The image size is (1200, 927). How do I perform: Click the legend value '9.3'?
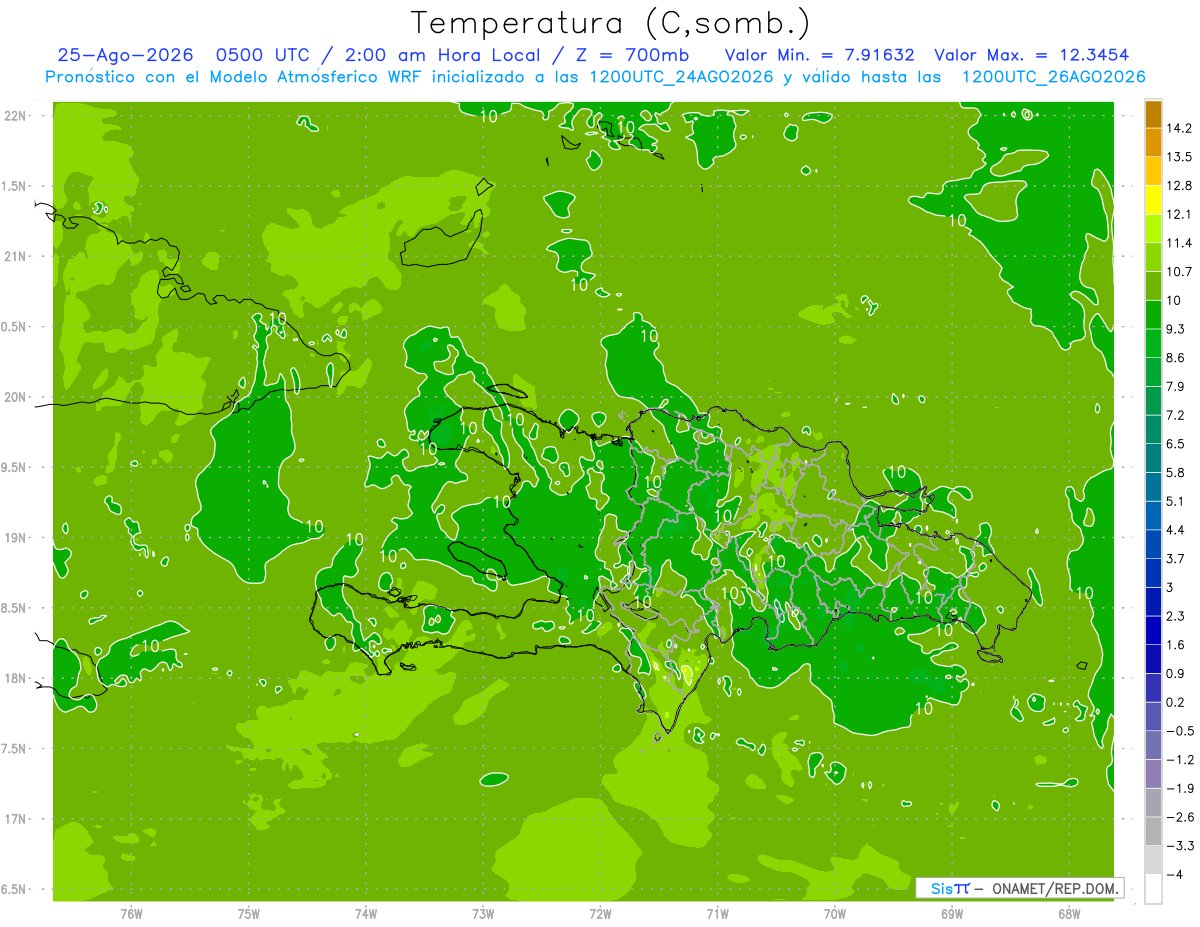[x=1176, y=329]
